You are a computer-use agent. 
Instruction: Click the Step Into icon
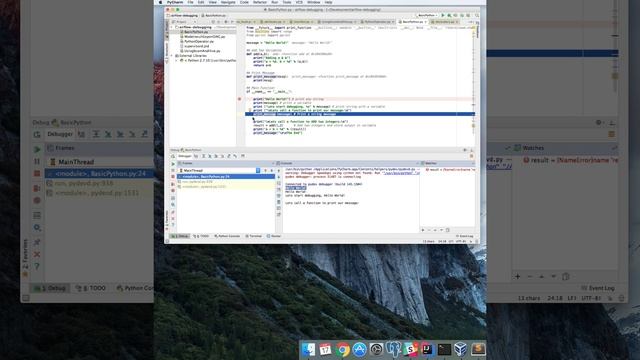[x=209, y=156]
